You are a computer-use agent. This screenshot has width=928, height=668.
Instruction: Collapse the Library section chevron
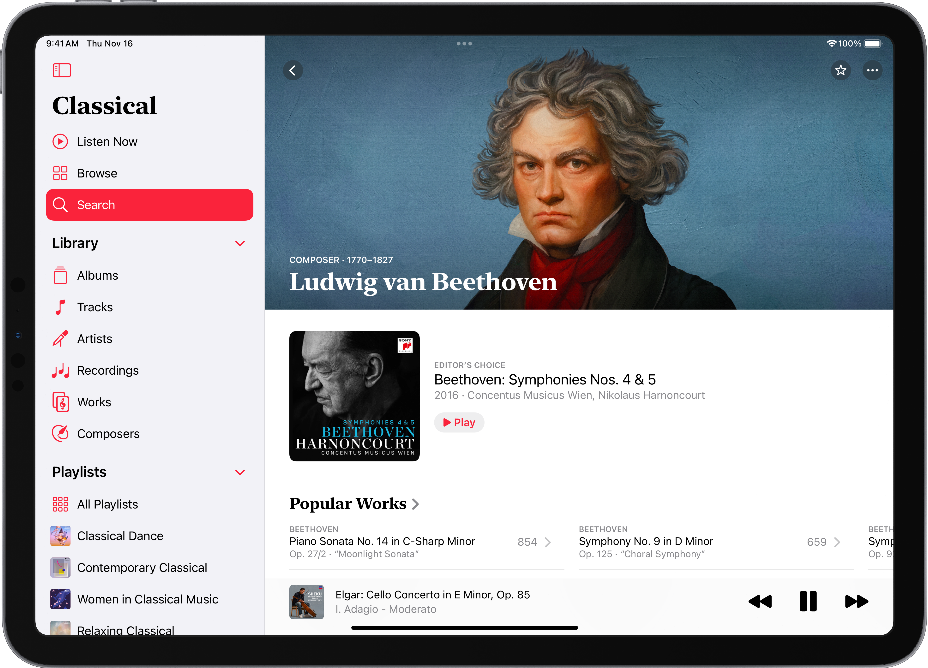click(240, 244)
